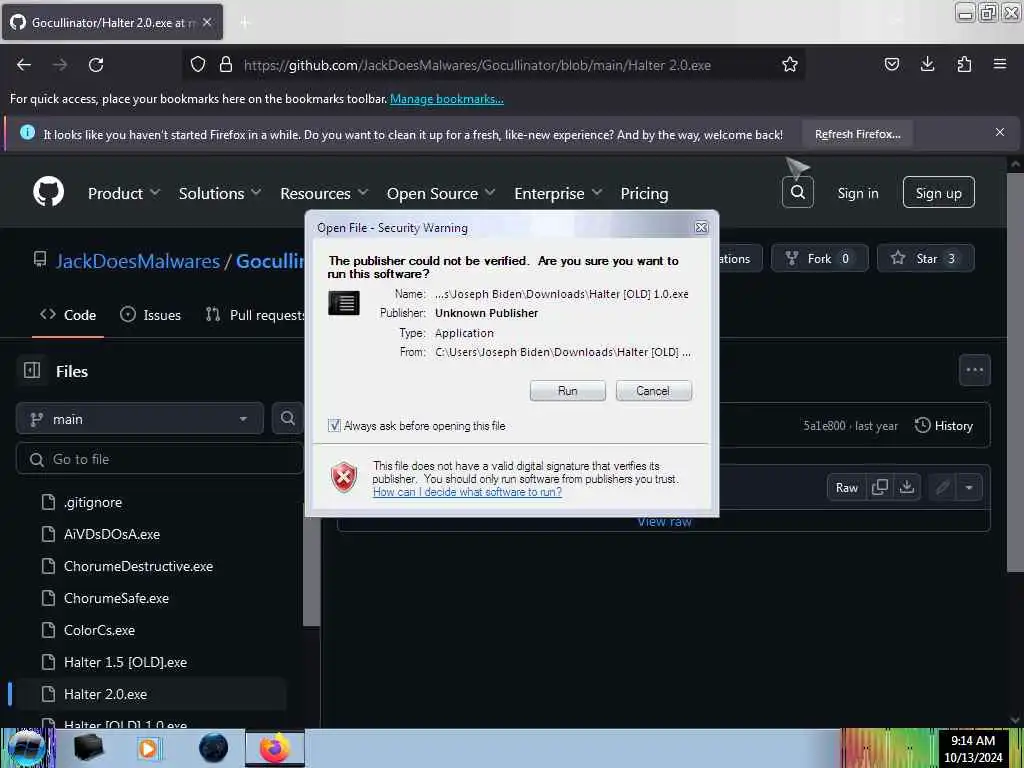Copy raw file contents icon
The image size is (1024, 768).
880,487
